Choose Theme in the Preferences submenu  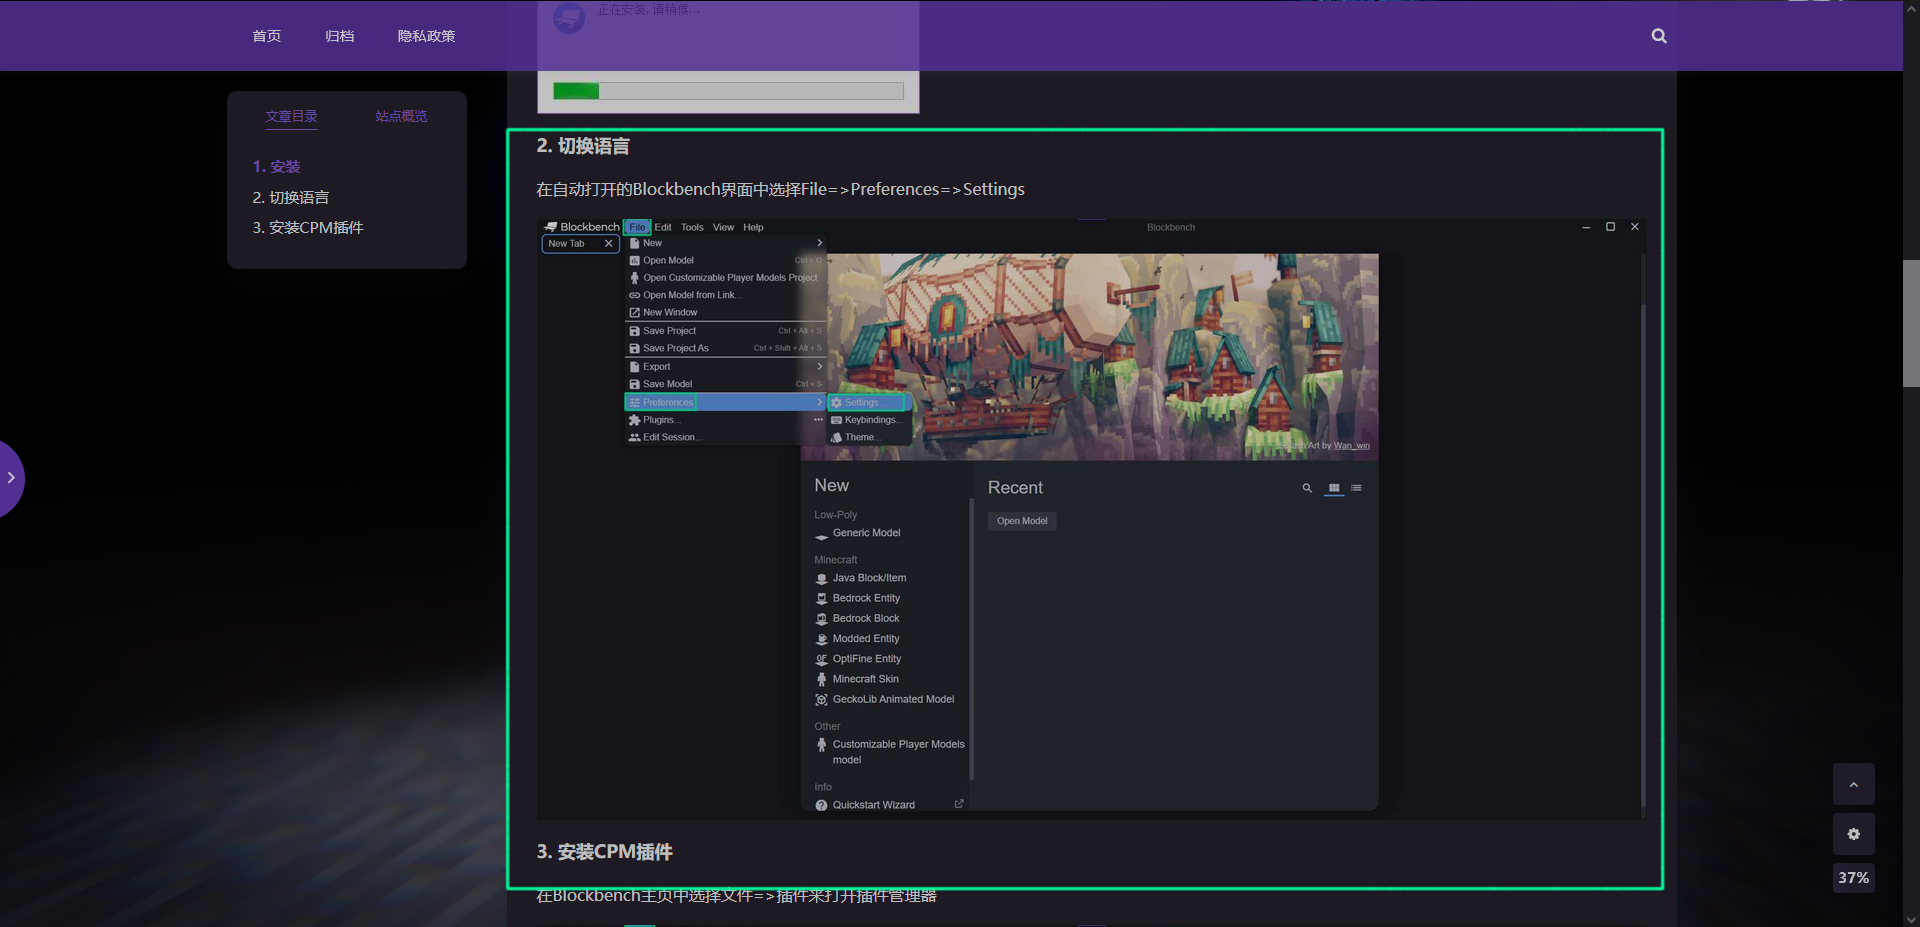pos(869,437)
